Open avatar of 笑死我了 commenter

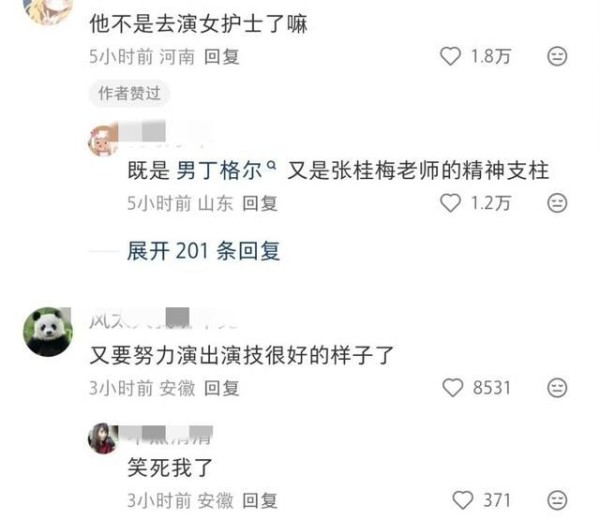[102, 439]
